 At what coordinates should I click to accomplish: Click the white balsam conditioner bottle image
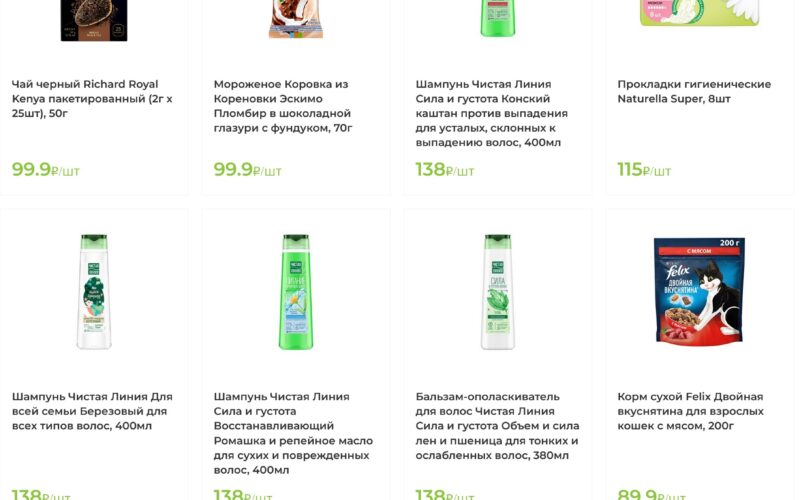click(497, 292)
